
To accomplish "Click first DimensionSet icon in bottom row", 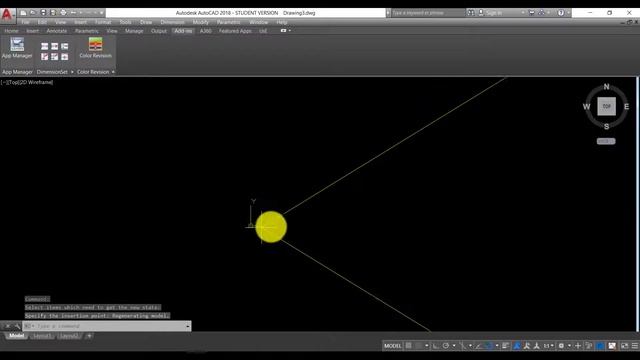I will click(x=44, y=57).
